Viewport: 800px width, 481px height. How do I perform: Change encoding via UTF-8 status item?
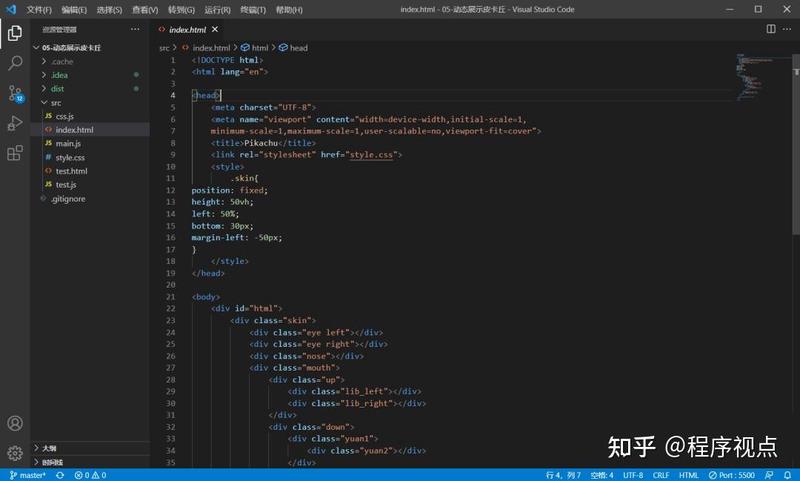633,475
